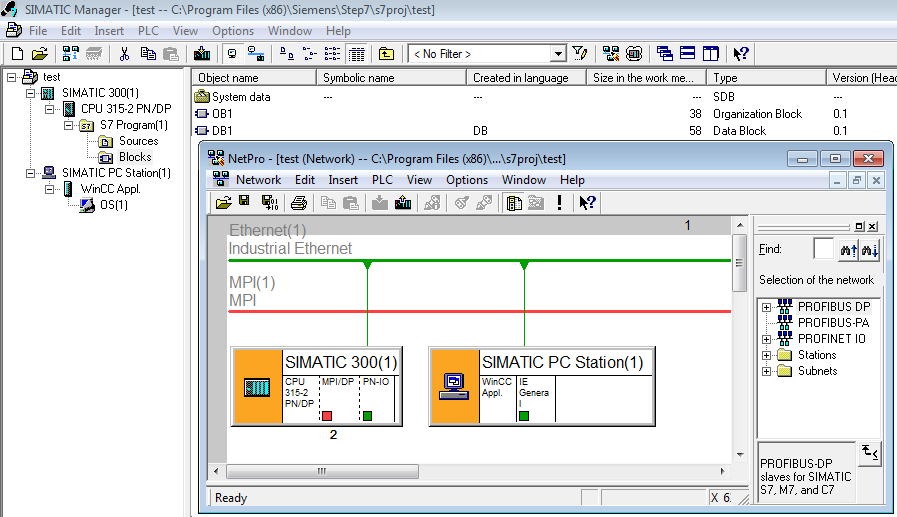Expand PROFINET IO in the catalog
The image size is (897, 517).
pos(767,339)
